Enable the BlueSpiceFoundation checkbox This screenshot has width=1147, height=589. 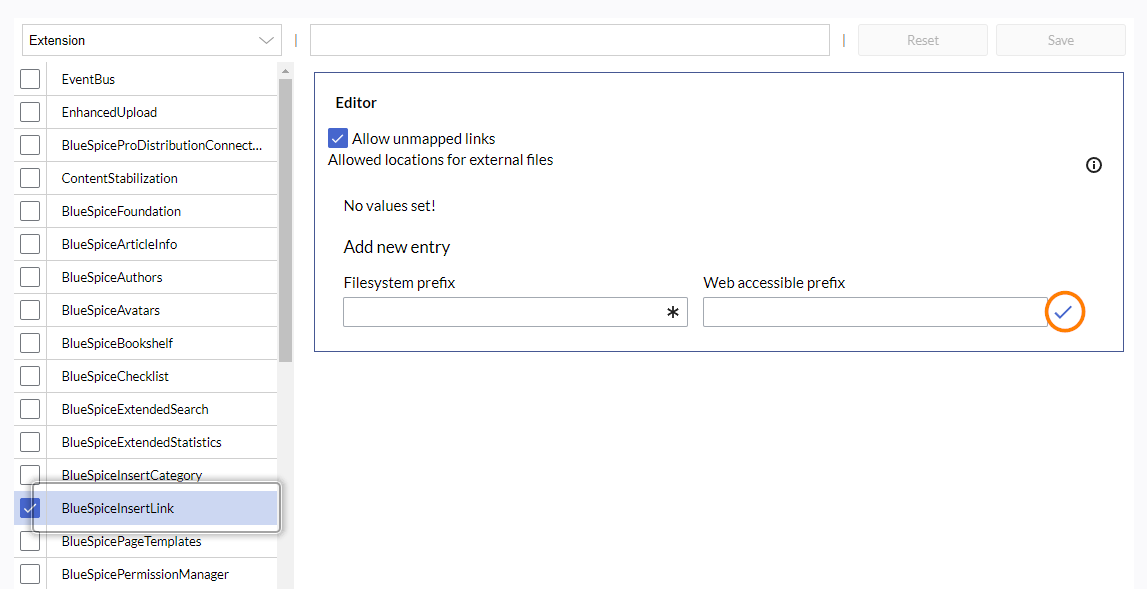click(x=30, y=211)
